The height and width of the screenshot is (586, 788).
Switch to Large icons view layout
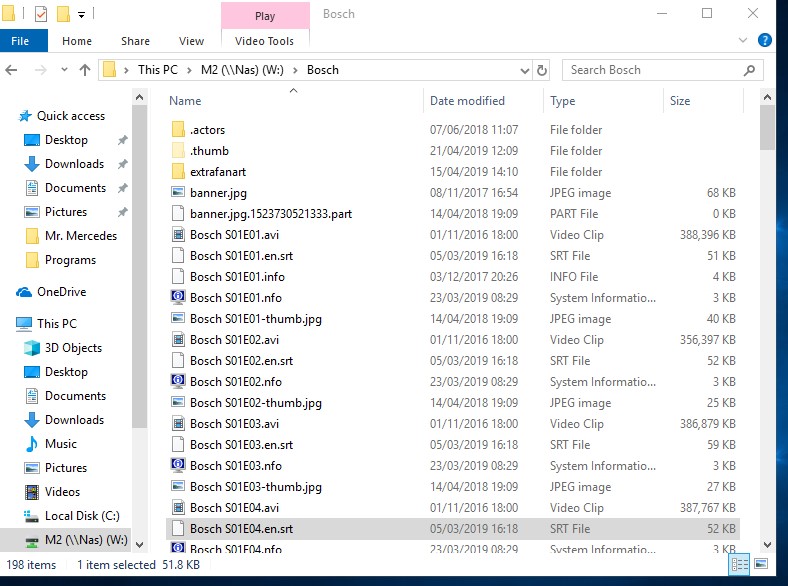pos(761,564)
